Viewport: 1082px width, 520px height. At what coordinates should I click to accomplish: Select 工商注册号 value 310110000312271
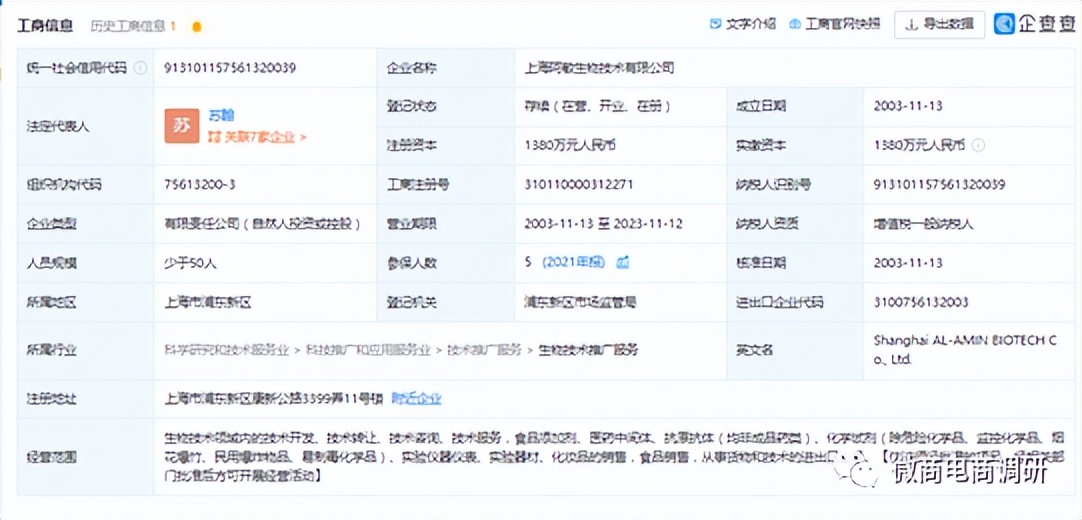(x=578, y=185)
